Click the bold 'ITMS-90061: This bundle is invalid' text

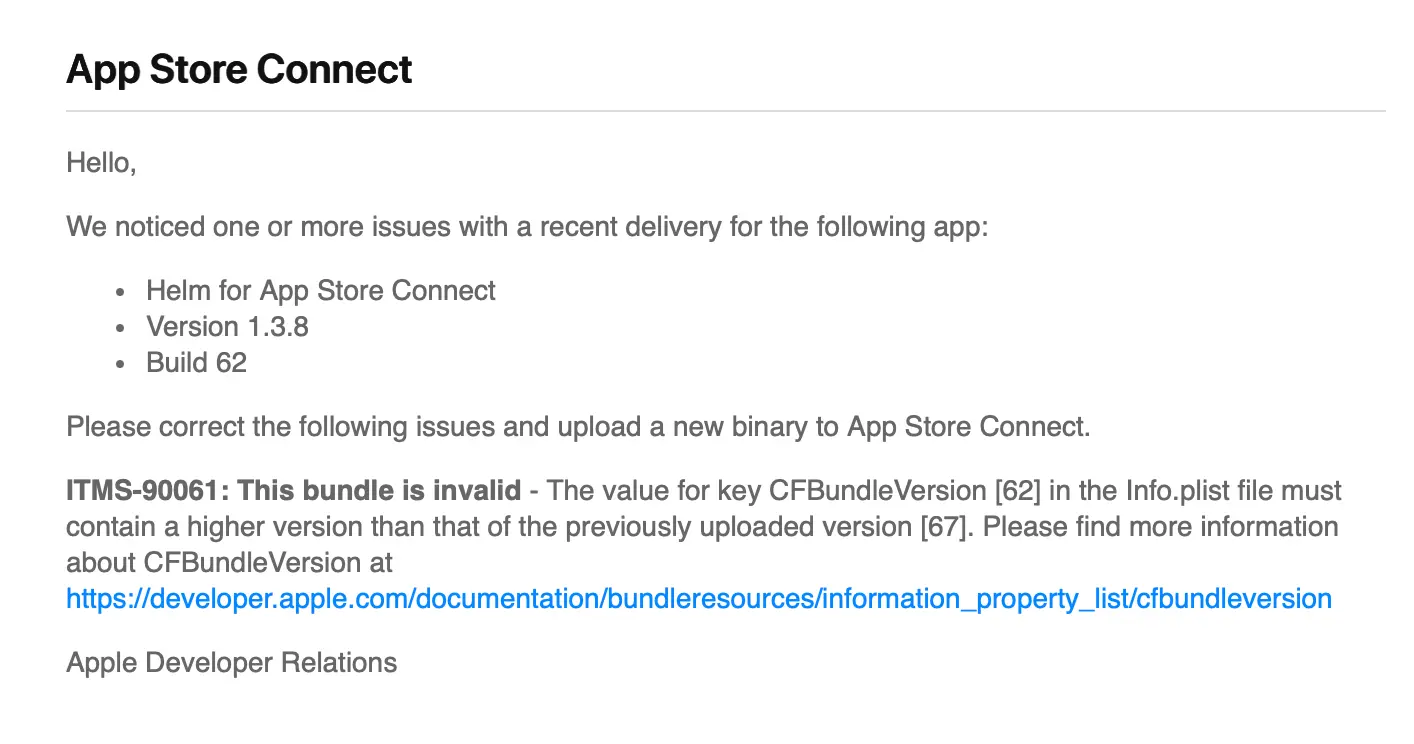(x=293, y=490)
